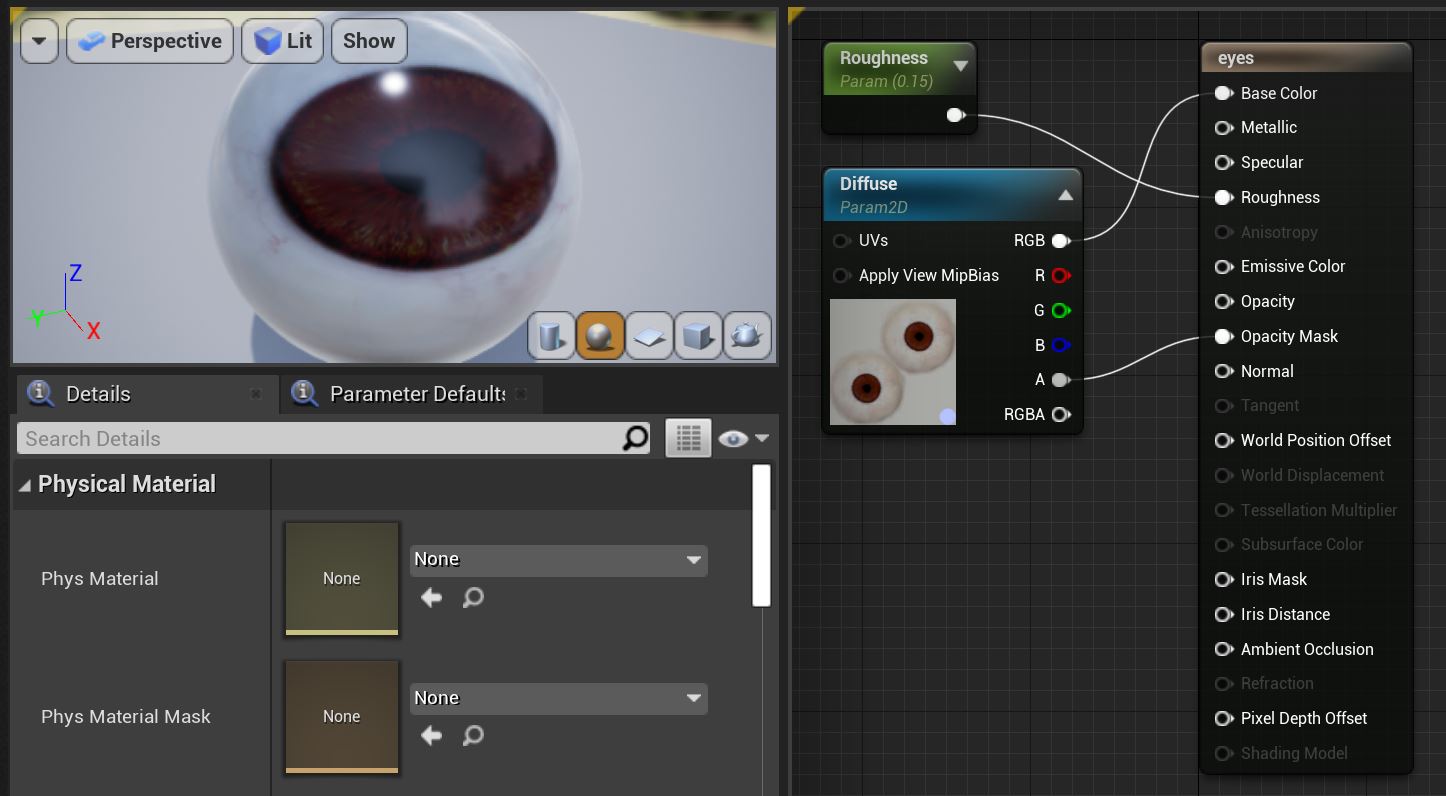Click the Apply View MipBias input pin
This screenshot has height=796, width=1446.
tap(841, 275)
